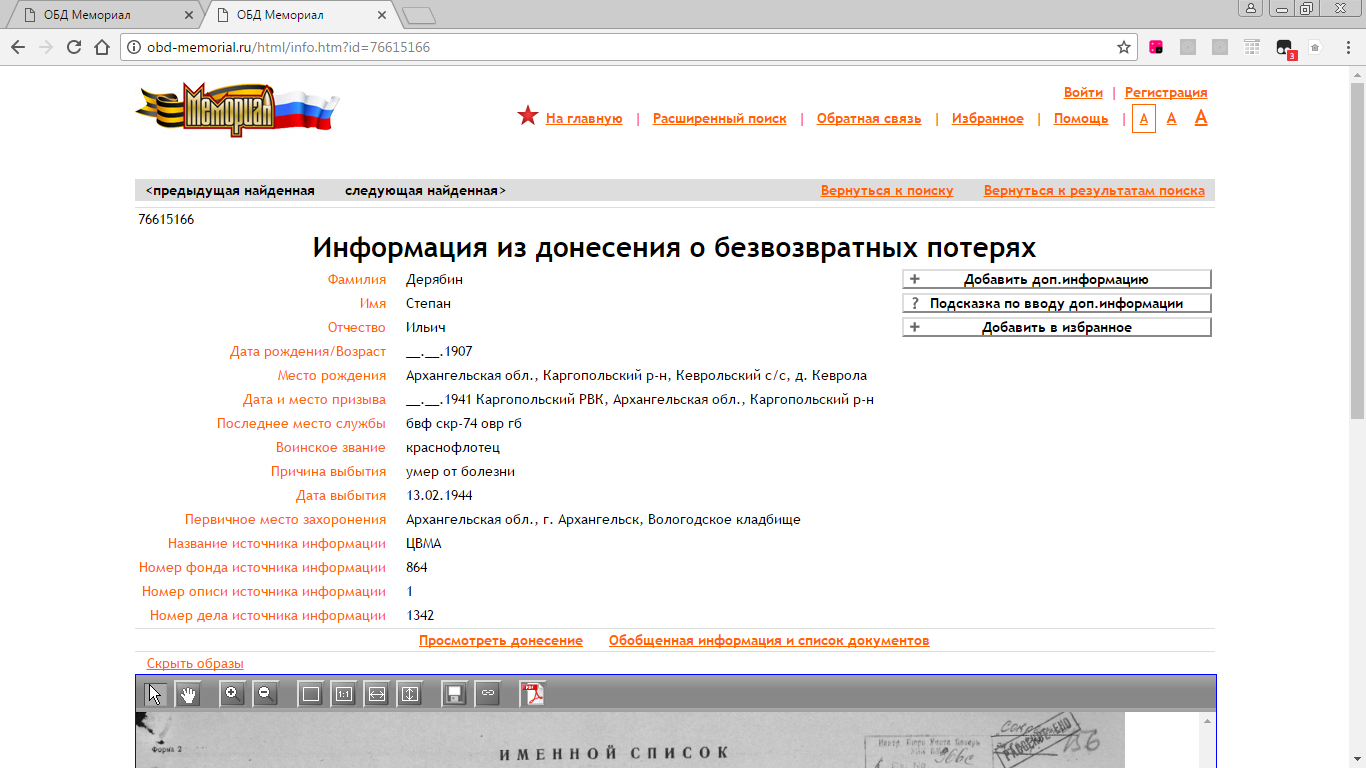1366x768 pixels.
Task: Save the scanned image with floppy icon
Action: pyautogui.click(x=454, y=694)
